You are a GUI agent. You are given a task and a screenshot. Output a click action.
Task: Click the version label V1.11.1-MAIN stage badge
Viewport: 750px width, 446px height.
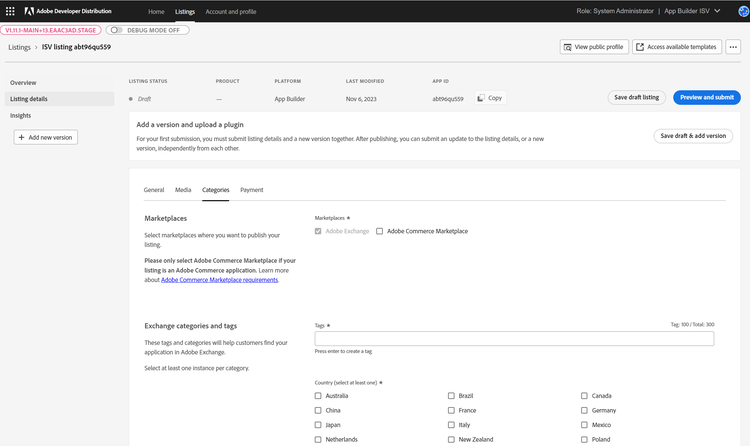[51, 30]
